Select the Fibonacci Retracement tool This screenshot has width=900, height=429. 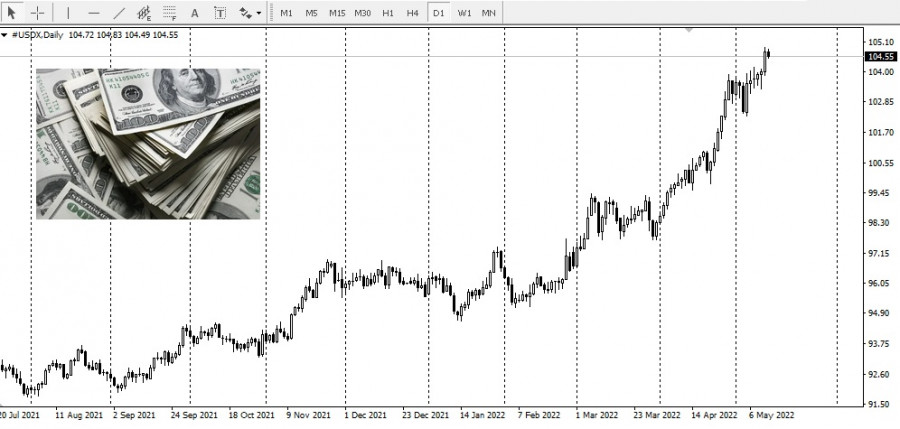(169, 13)
